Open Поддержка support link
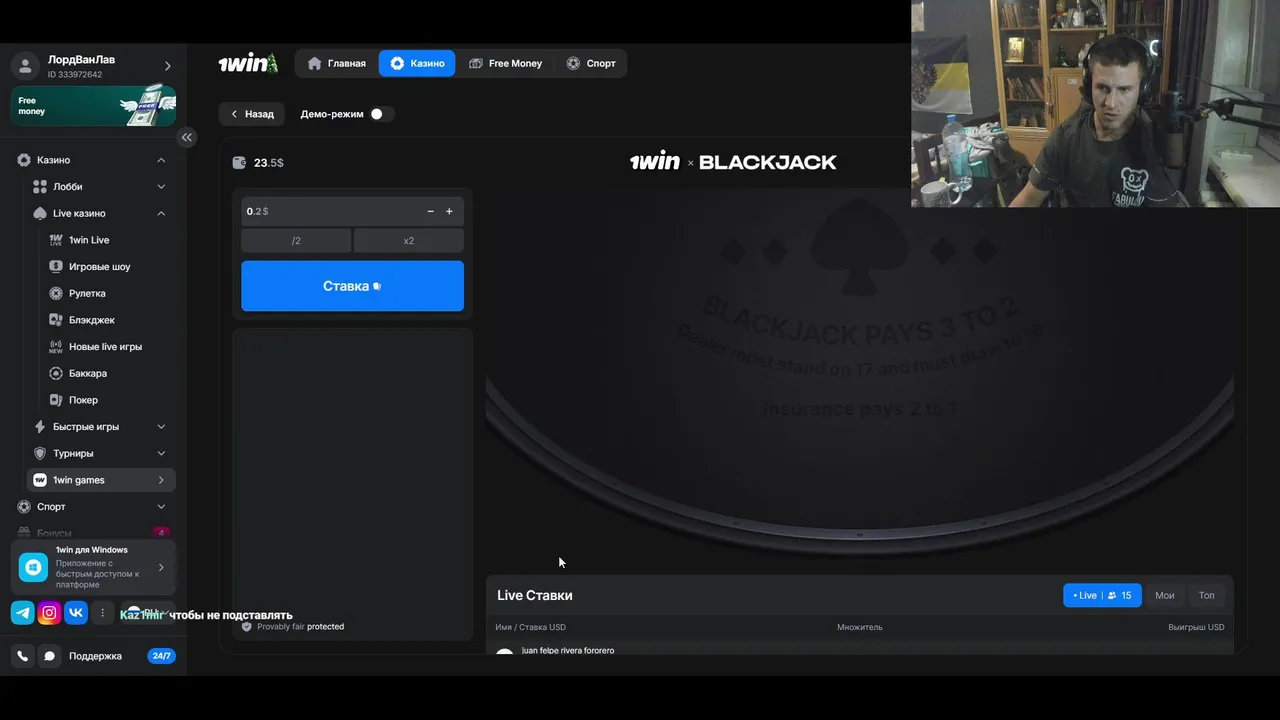The image size is (1280, 720). 95,656
